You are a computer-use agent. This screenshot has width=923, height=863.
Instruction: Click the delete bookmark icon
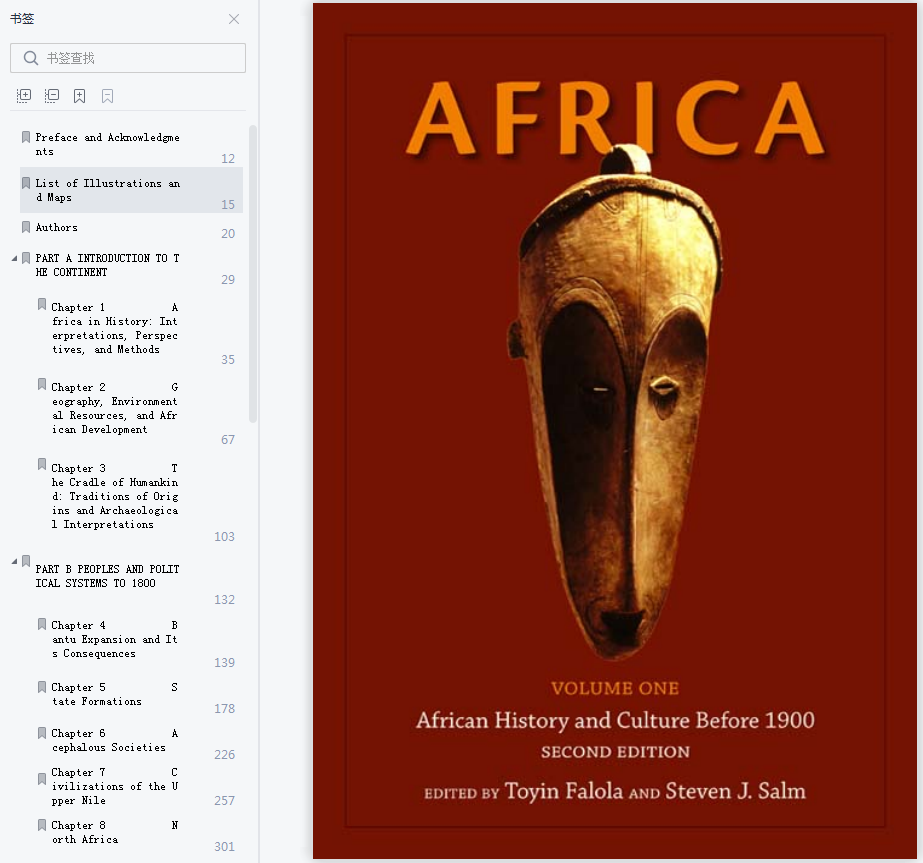(x=107, y=96)
